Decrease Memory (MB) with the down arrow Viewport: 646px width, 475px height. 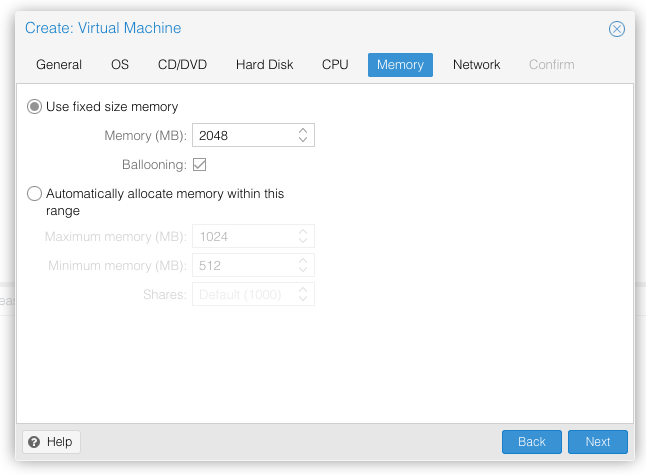pyautogui.click(x=303, y=140)
